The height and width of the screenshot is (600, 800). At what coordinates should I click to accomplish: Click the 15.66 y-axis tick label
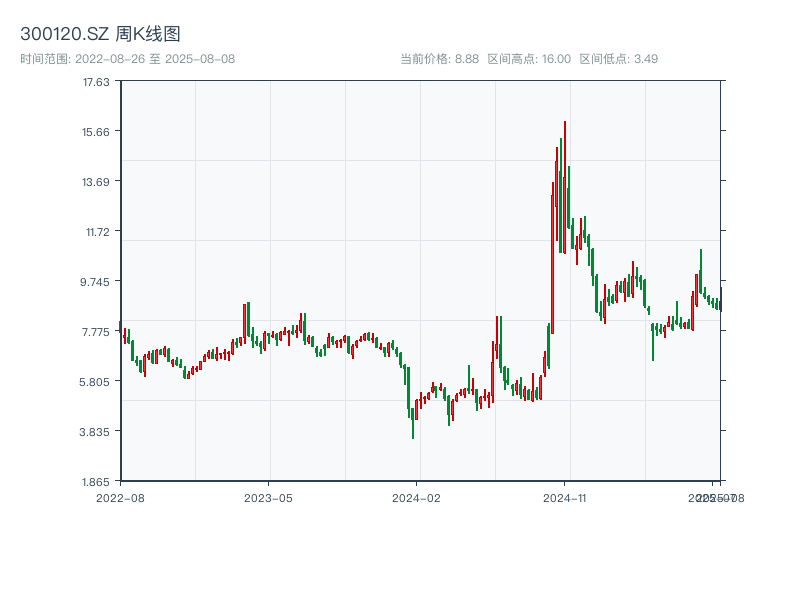96,132
